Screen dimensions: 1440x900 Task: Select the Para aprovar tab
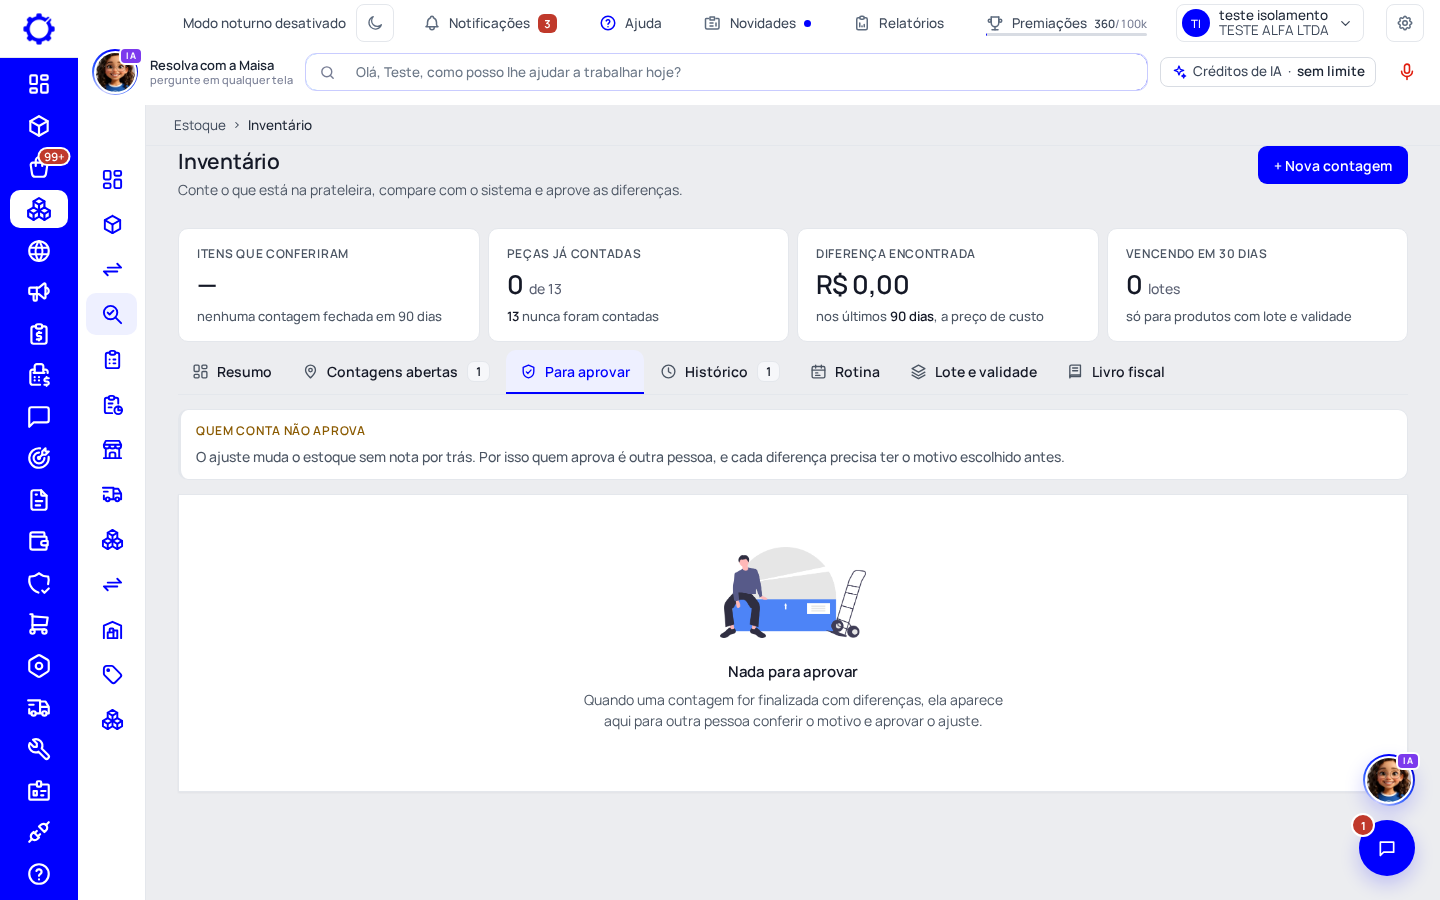(x=575, y=372)
